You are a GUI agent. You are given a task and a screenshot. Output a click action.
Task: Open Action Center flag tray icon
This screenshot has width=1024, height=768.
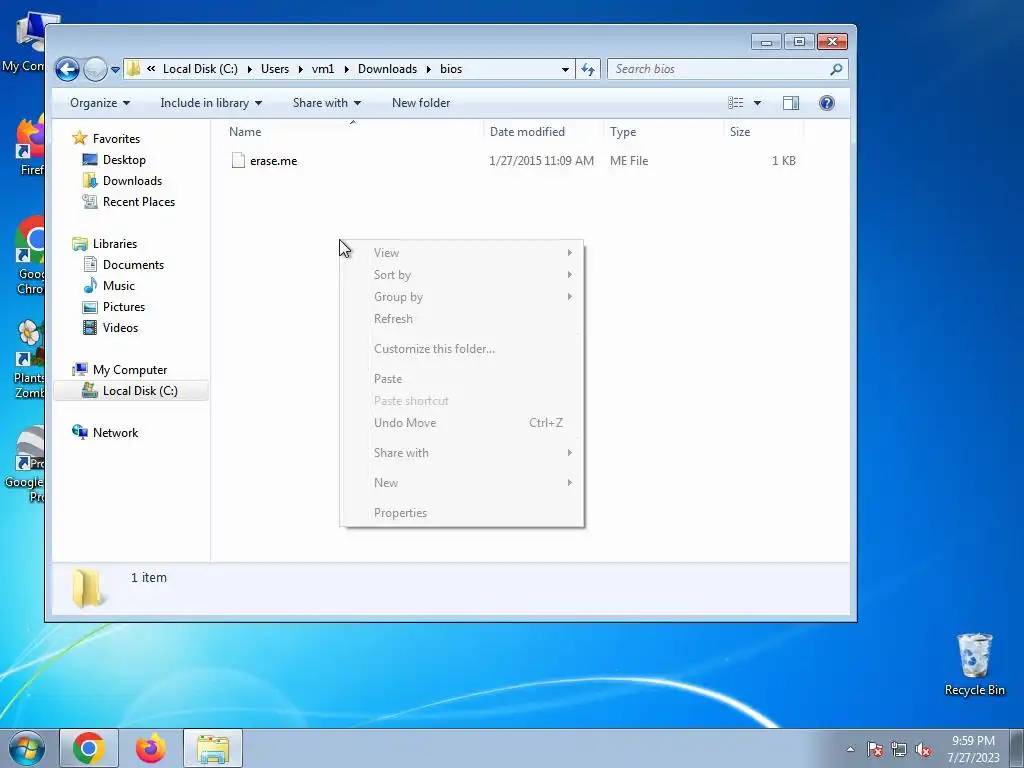(875, 750)
